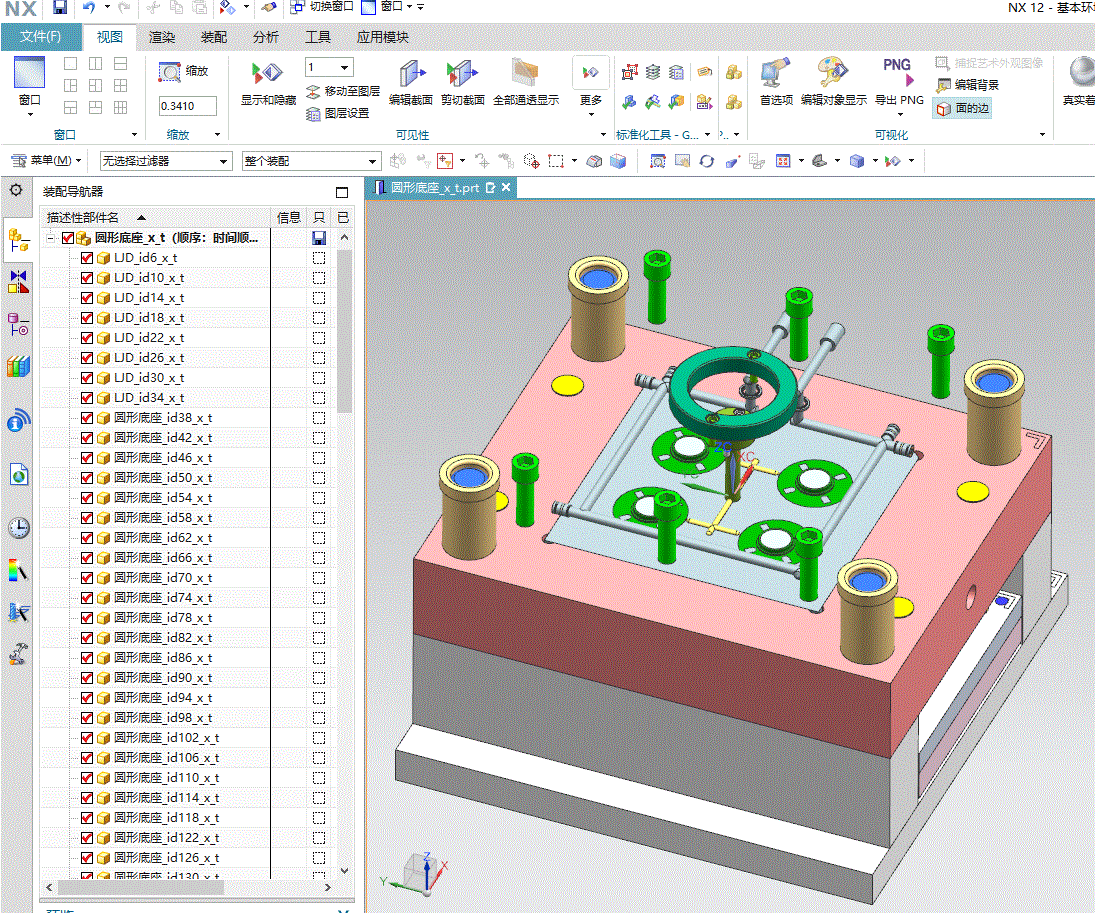Switch to the Analysis (分析) tab
The height and width of the screenshot is (913, 1095).
coord(265,37)
